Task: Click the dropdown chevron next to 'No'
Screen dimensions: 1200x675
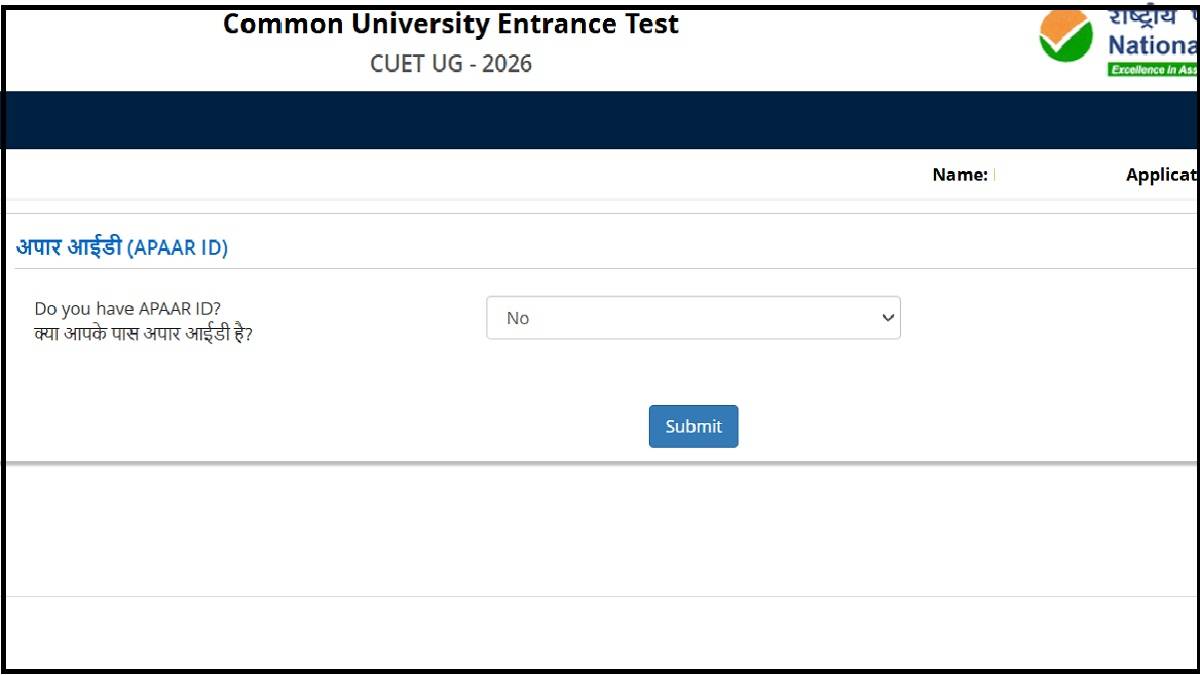Action: [887, 317]
